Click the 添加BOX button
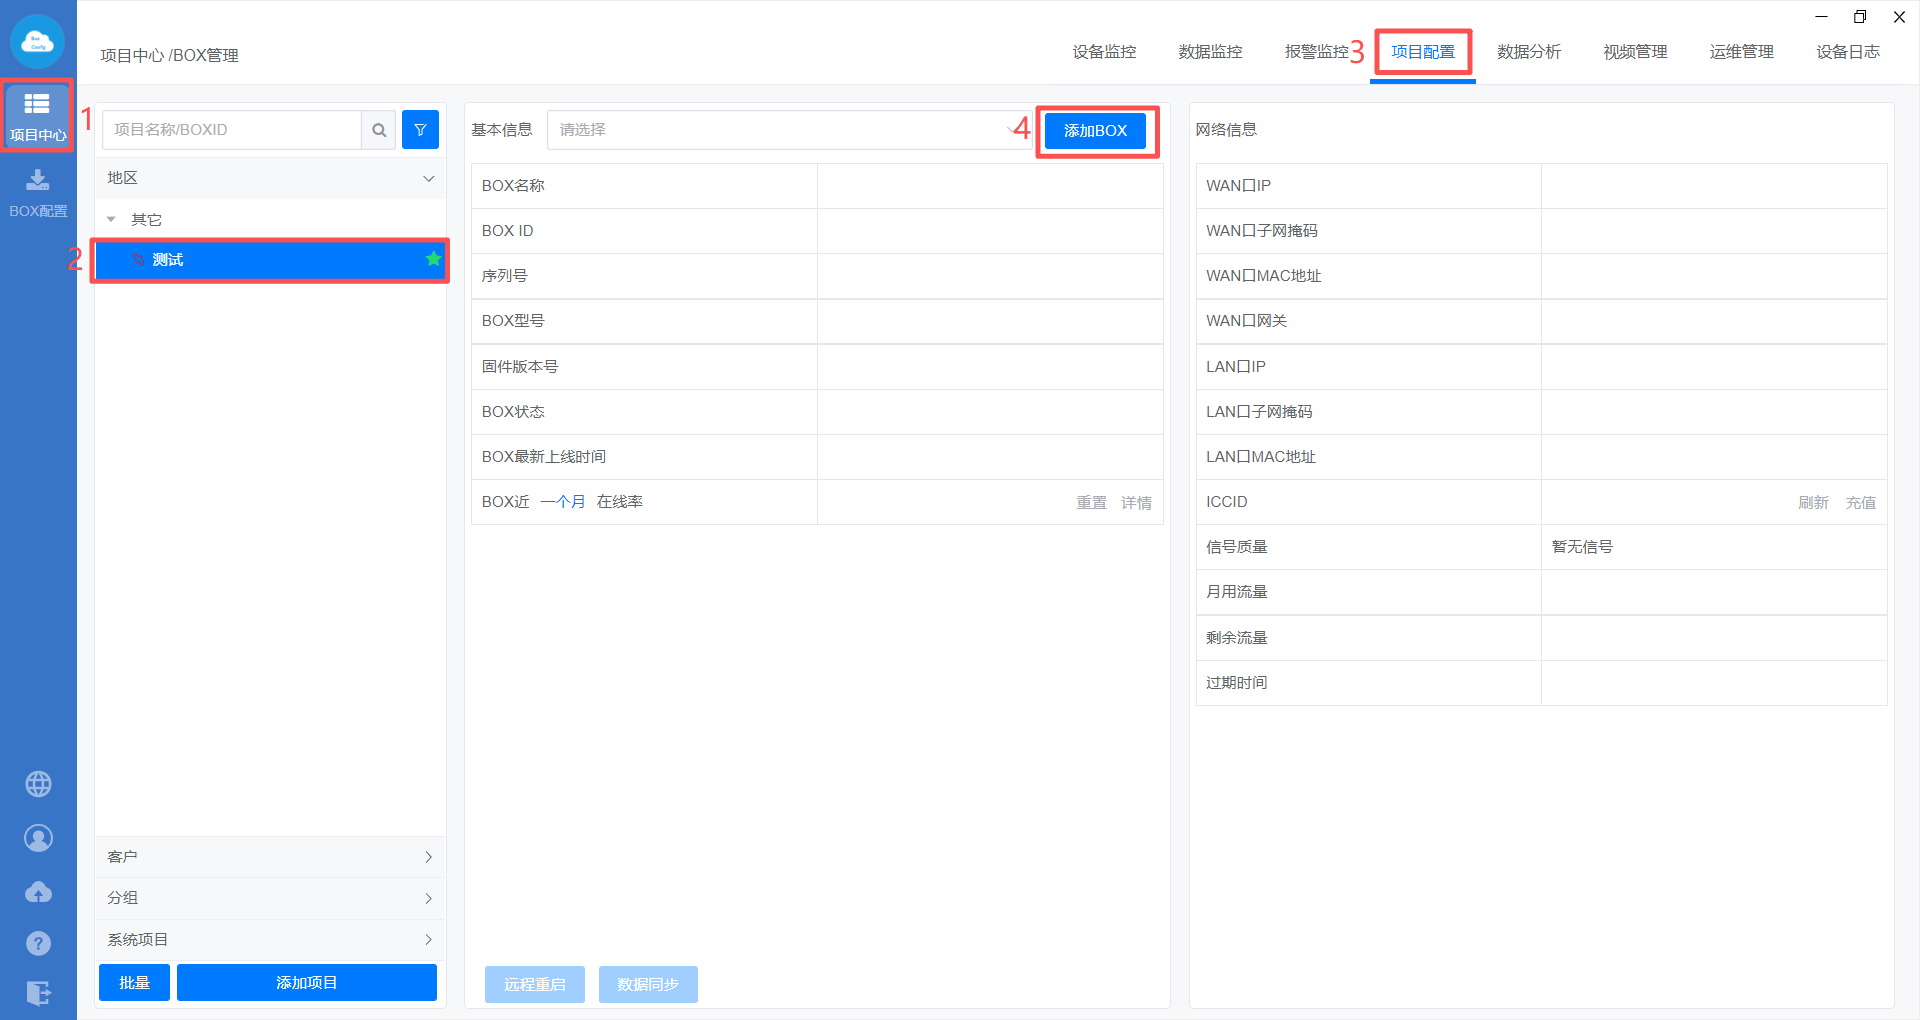The height and width of the screenshot is (1020, 1920). point(1095,131)
